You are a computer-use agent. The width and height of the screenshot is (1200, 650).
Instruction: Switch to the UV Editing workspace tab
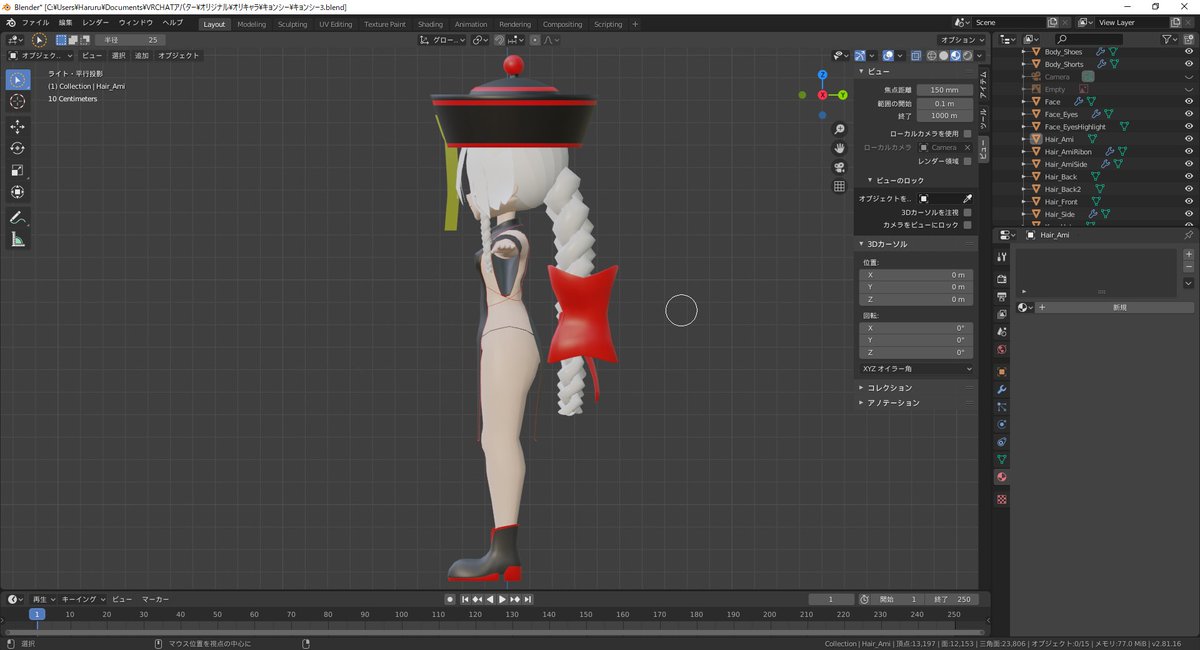click(335, 24)
